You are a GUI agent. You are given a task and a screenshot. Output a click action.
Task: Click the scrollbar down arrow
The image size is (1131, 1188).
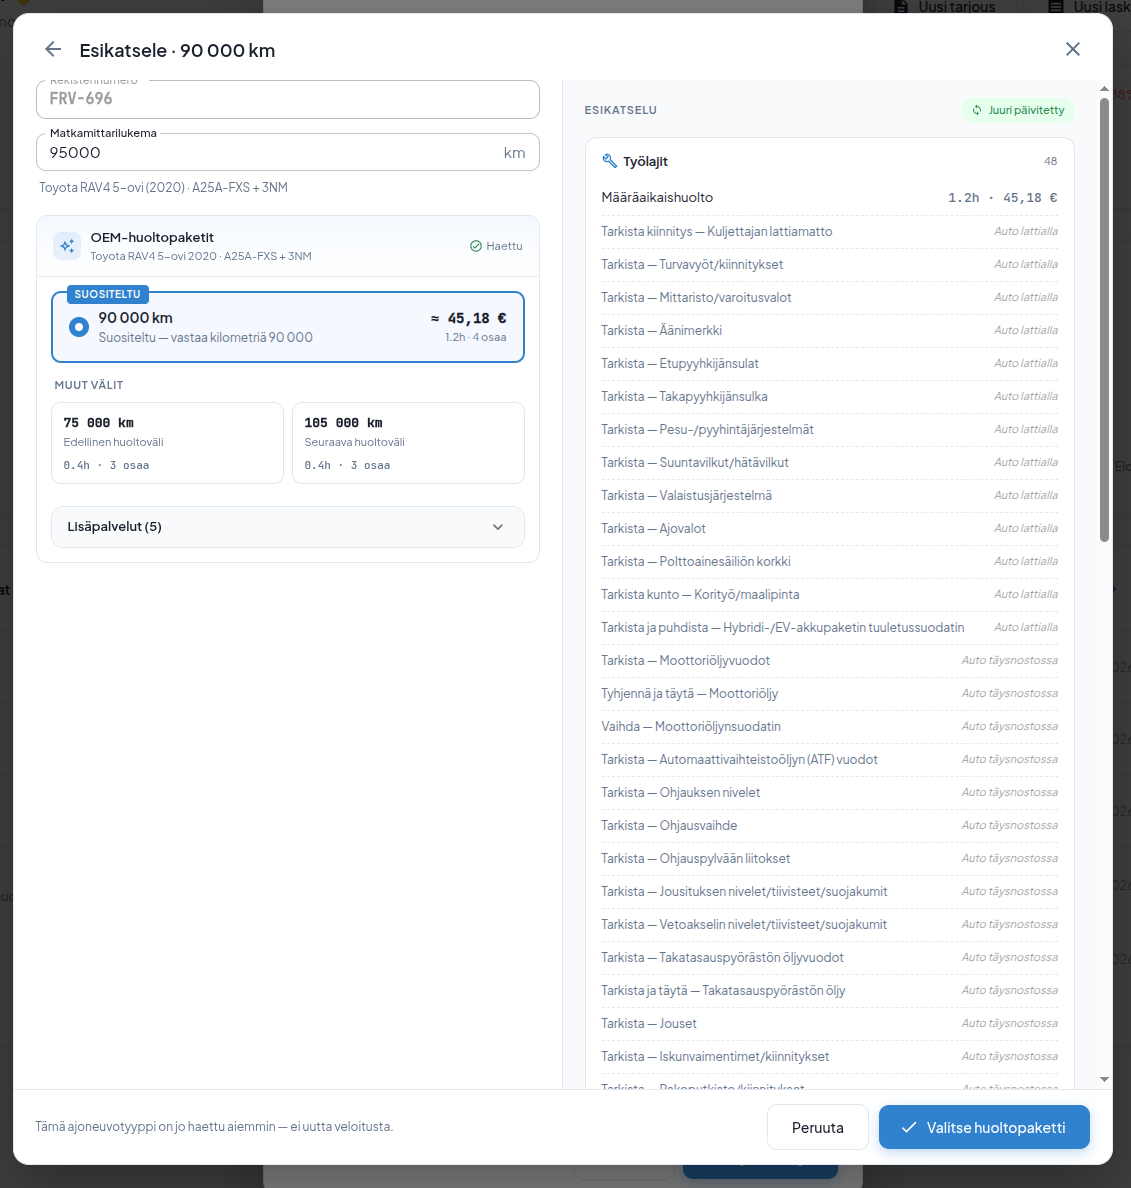(1104, 1079)
